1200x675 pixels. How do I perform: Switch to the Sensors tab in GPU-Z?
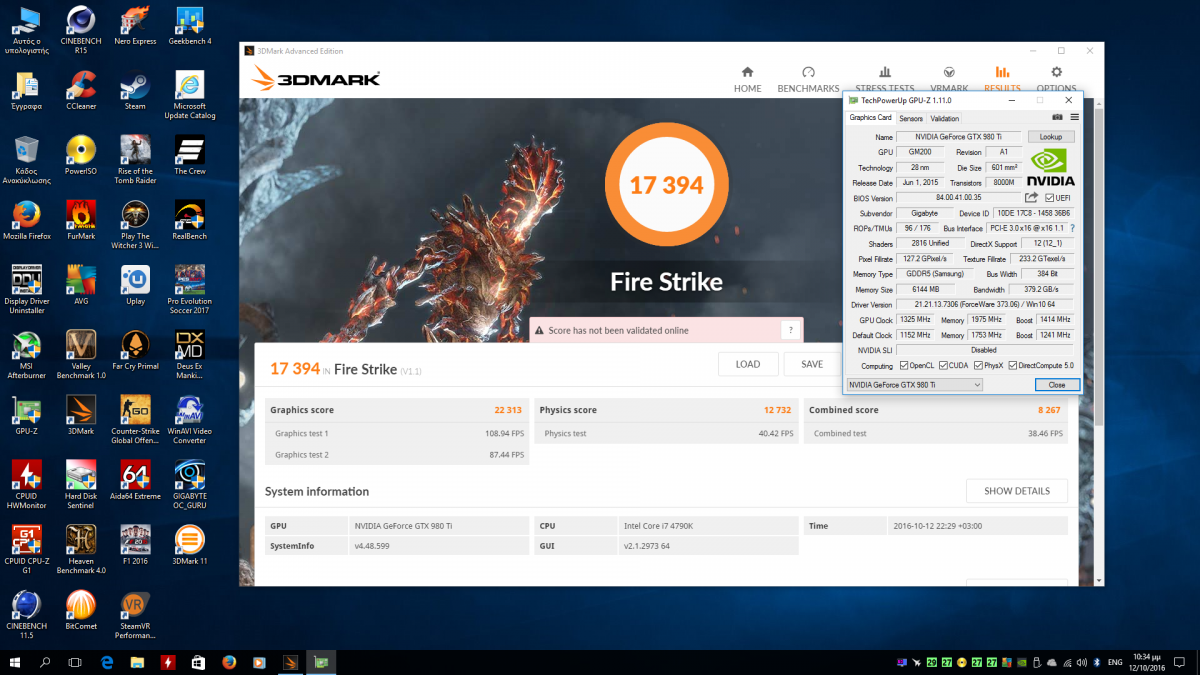[x=911, y=118]
